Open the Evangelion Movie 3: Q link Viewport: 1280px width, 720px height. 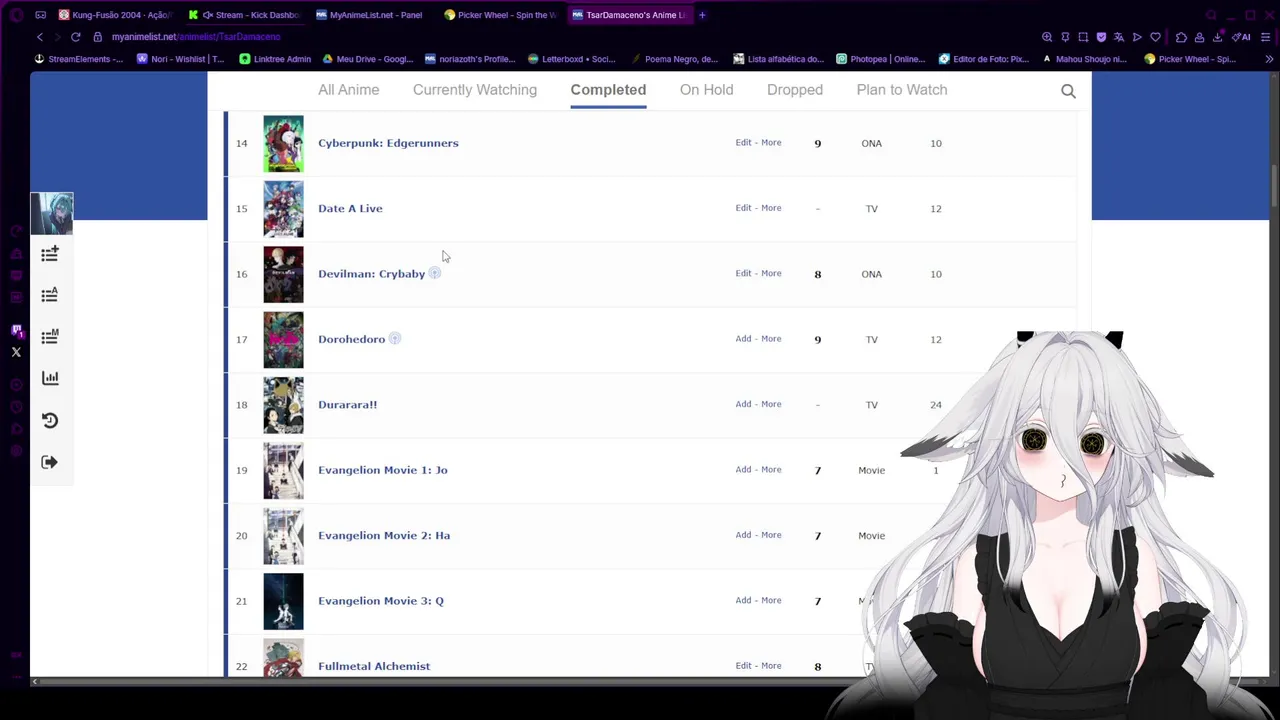click(381, 601)
